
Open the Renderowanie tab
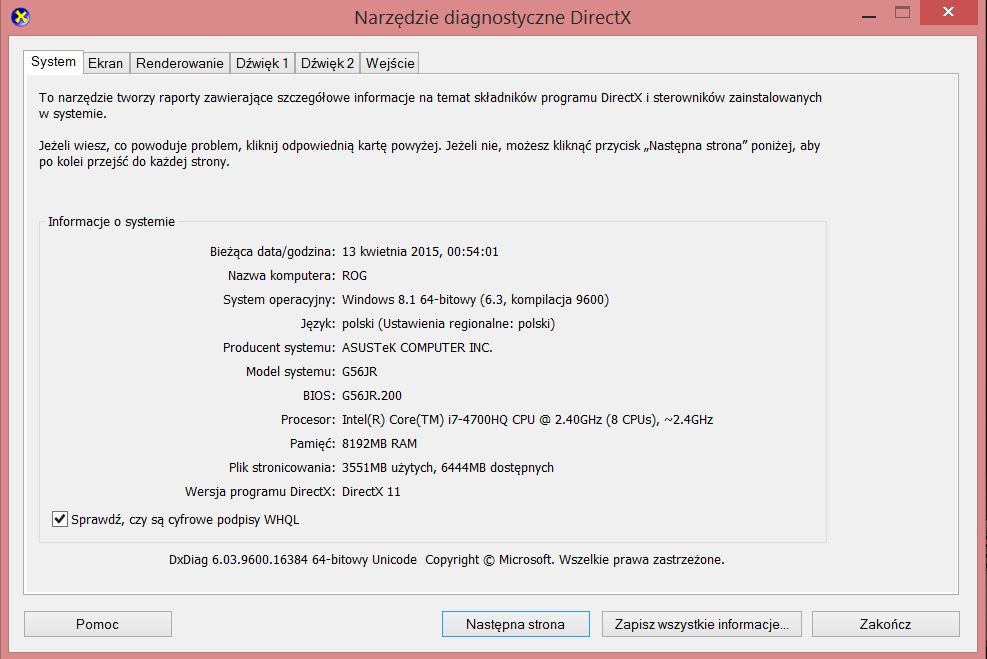tap(179, 63)
